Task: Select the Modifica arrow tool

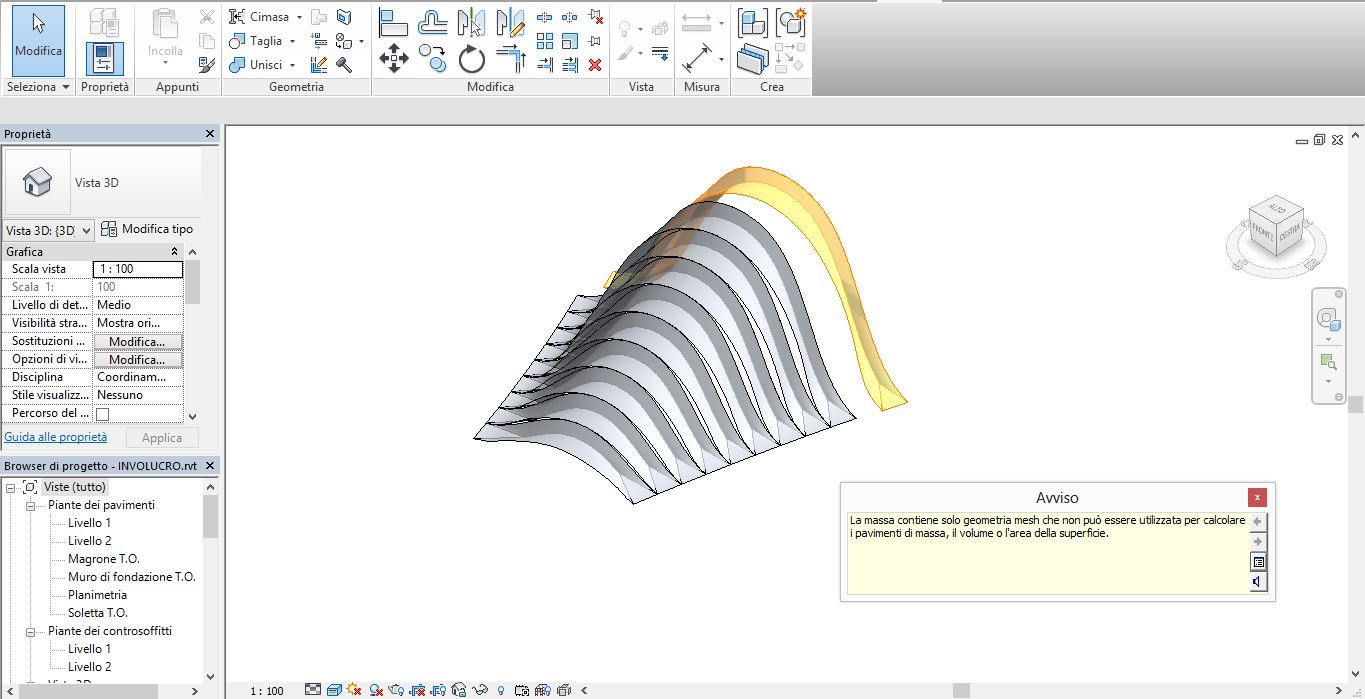Action: [x=39, y=41]
